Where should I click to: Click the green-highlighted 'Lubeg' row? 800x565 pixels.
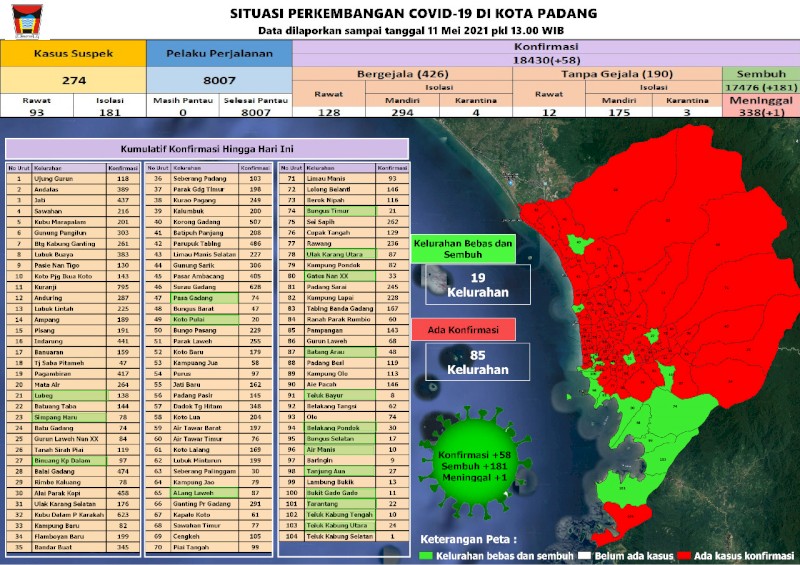[73, 396]
